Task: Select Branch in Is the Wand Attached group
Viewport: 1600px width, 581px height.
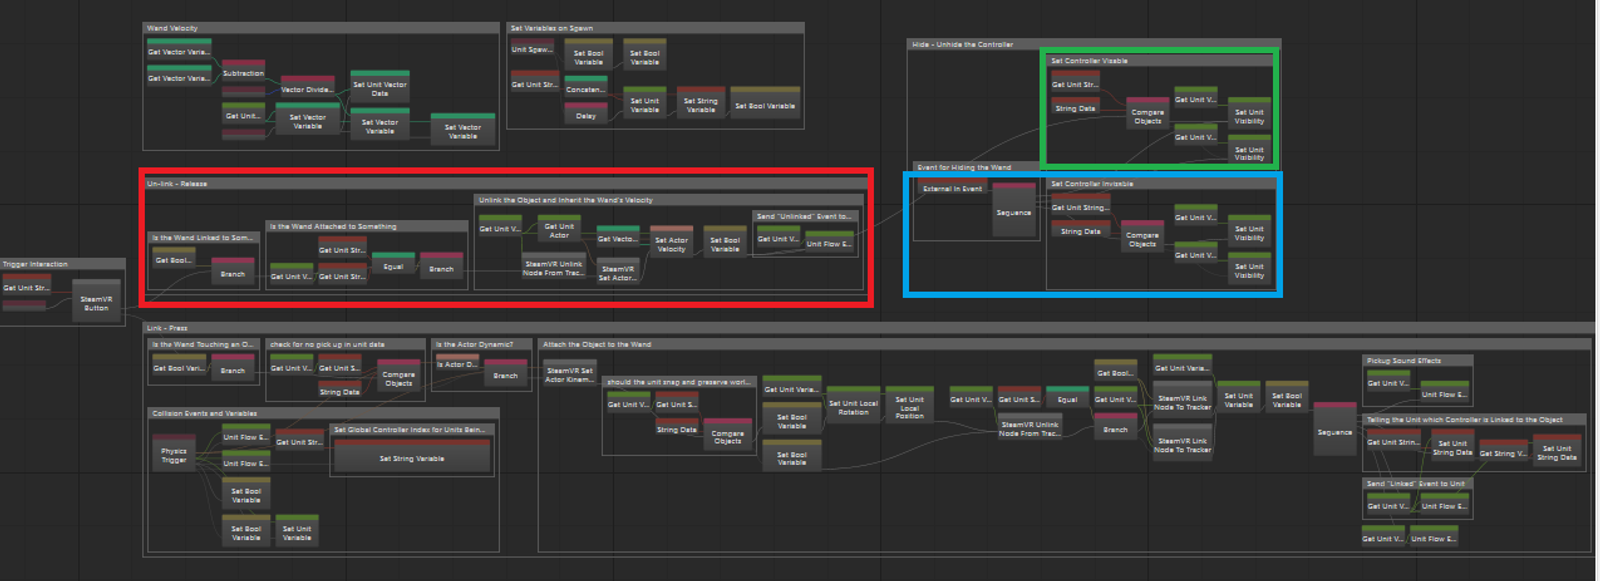Action: click(x=441, y=265)
